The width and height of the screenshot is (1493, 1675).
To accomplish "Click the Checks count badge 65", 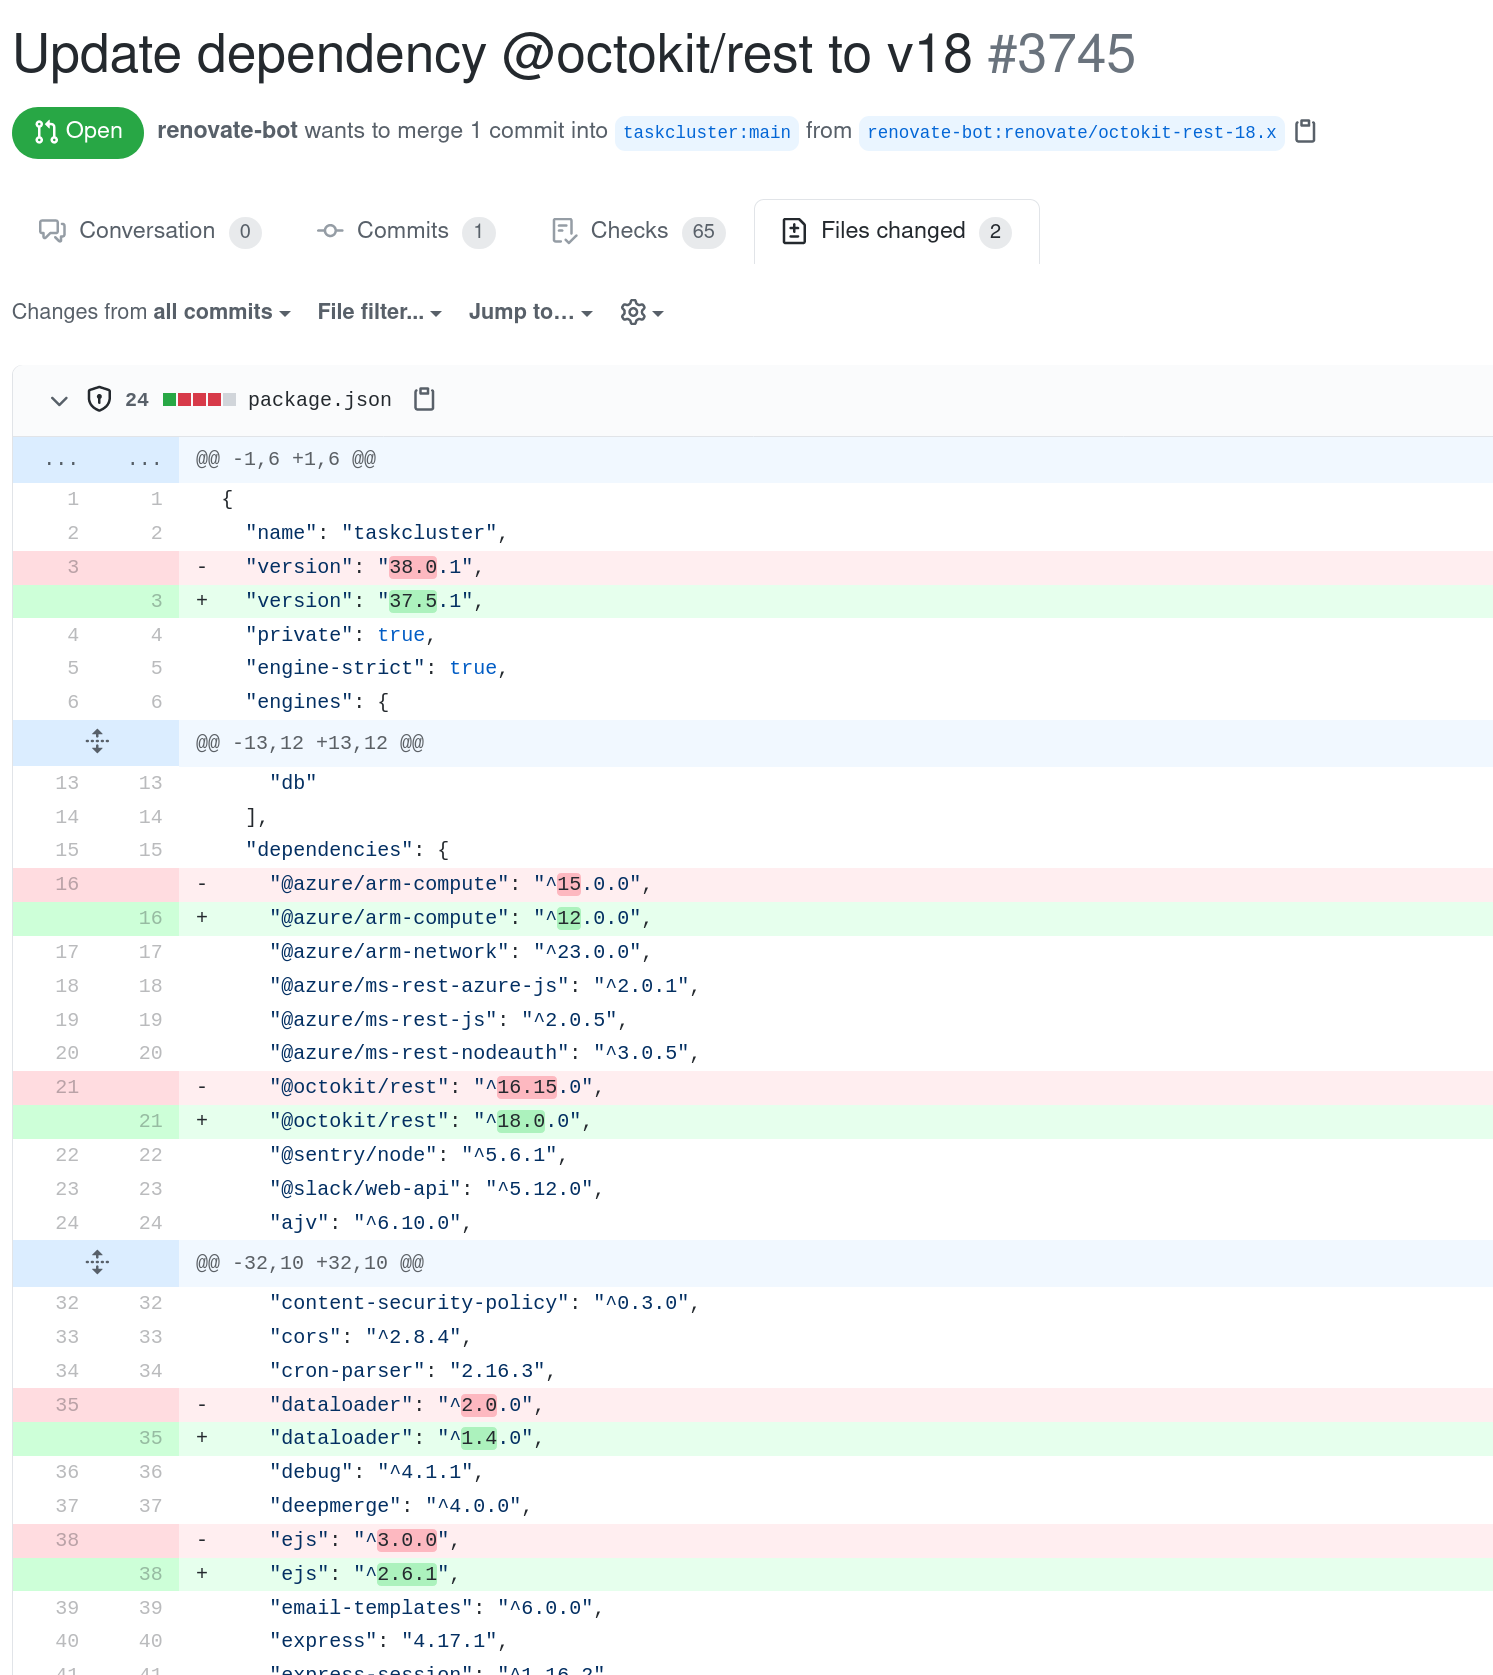I will pos(704,232).
